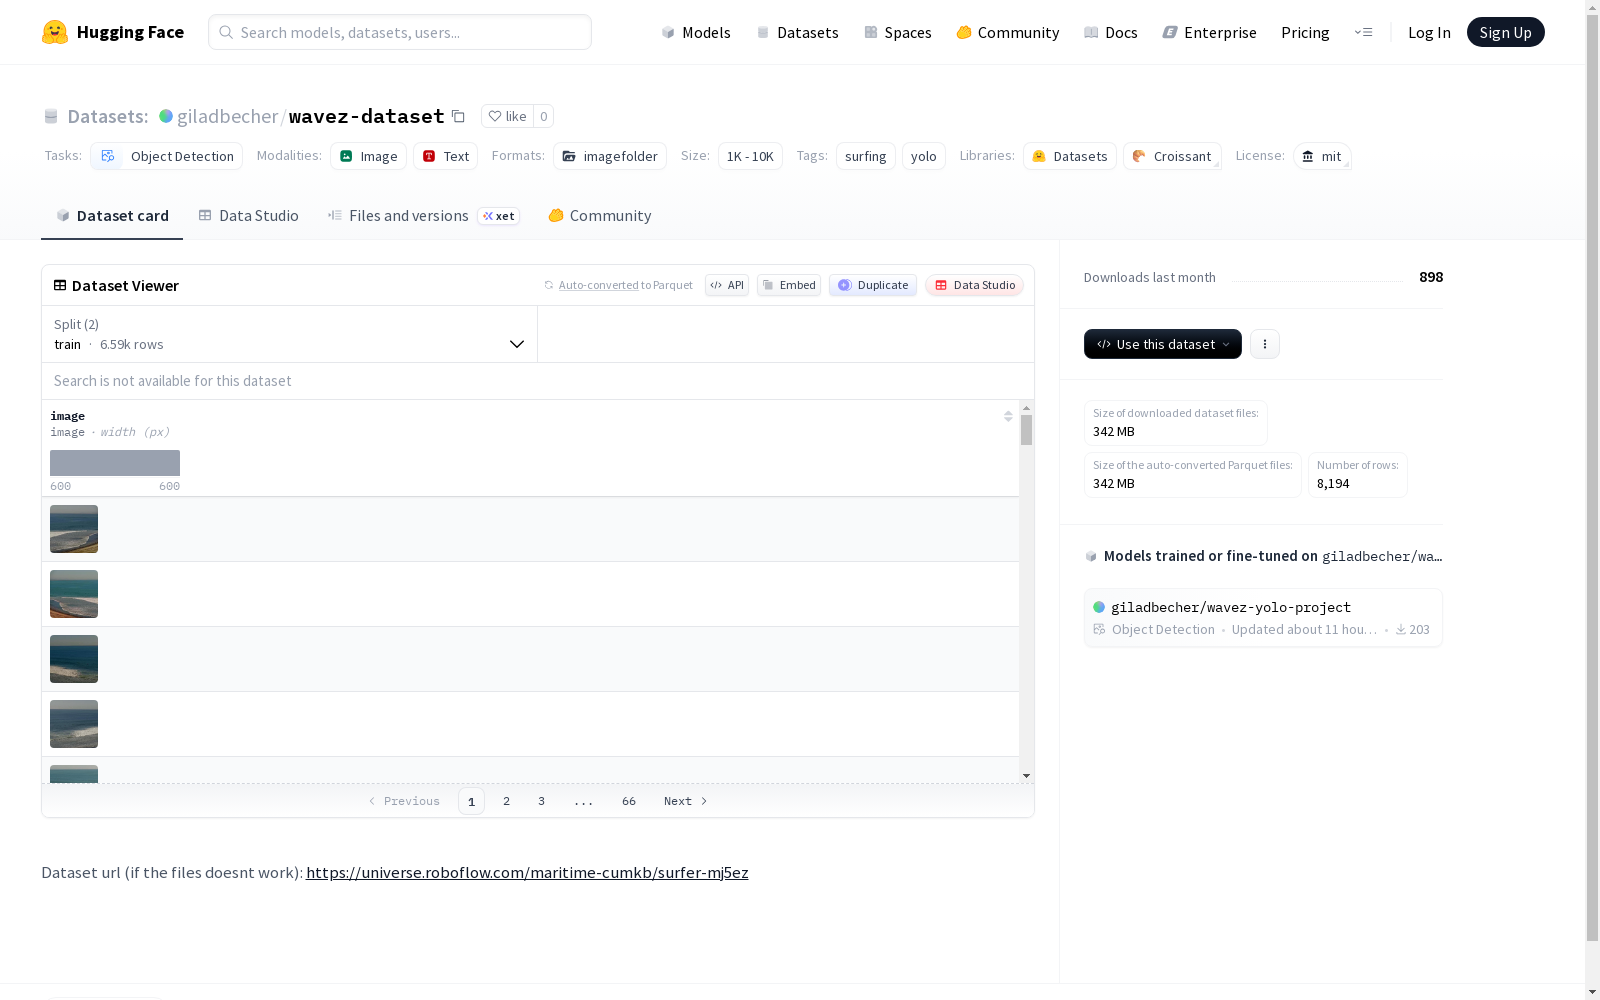Expand the Split train dropdown
The image size is (1600, 1000).
click(290, 334)
